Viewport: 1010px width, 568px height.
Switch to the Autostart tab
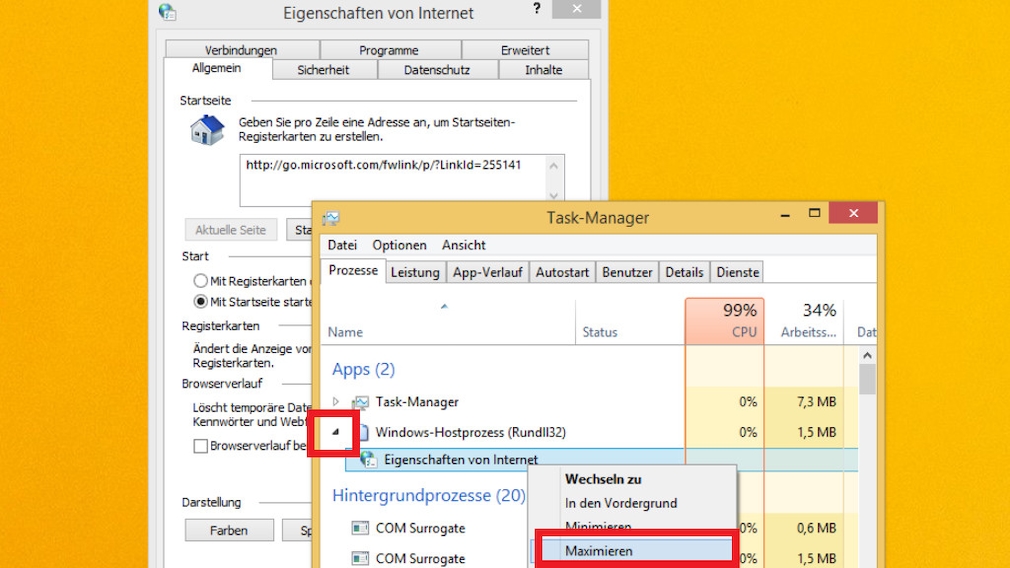tap(562, 272)
